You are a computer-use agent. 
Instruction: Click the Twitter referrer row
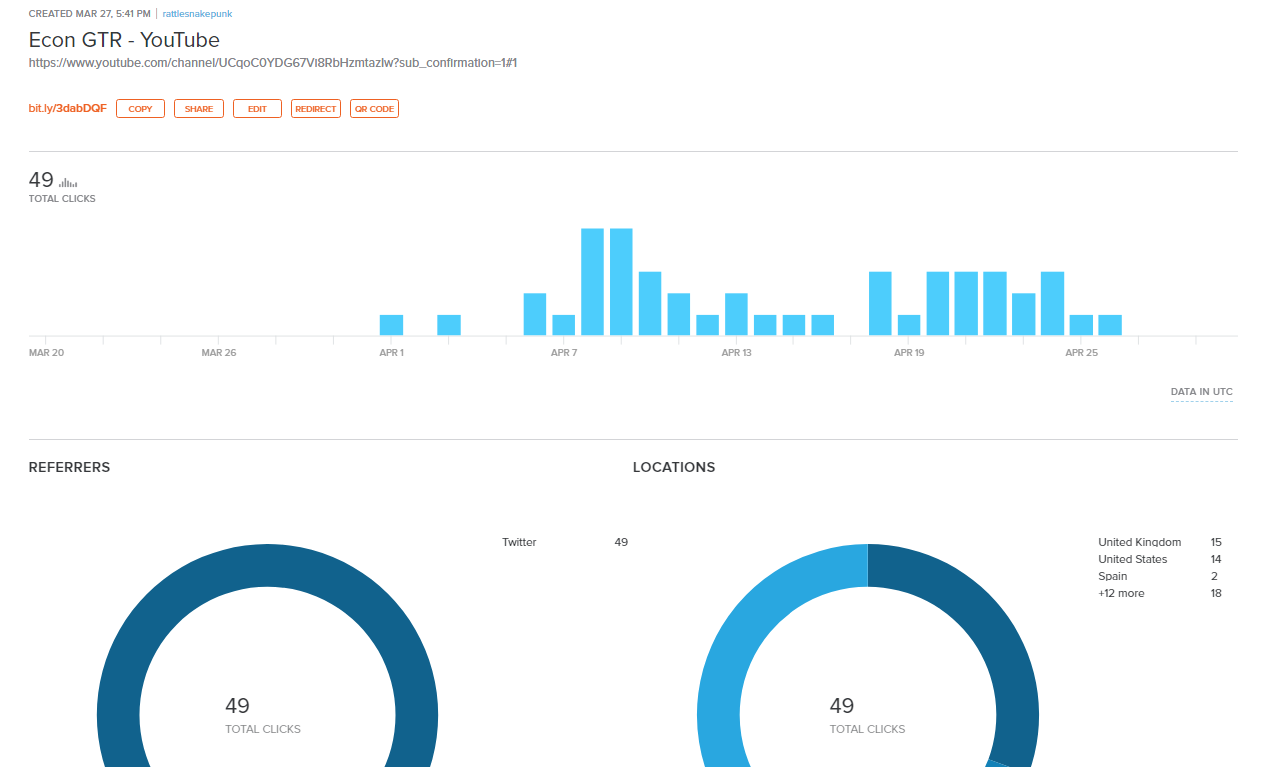(x=565, y=542)
